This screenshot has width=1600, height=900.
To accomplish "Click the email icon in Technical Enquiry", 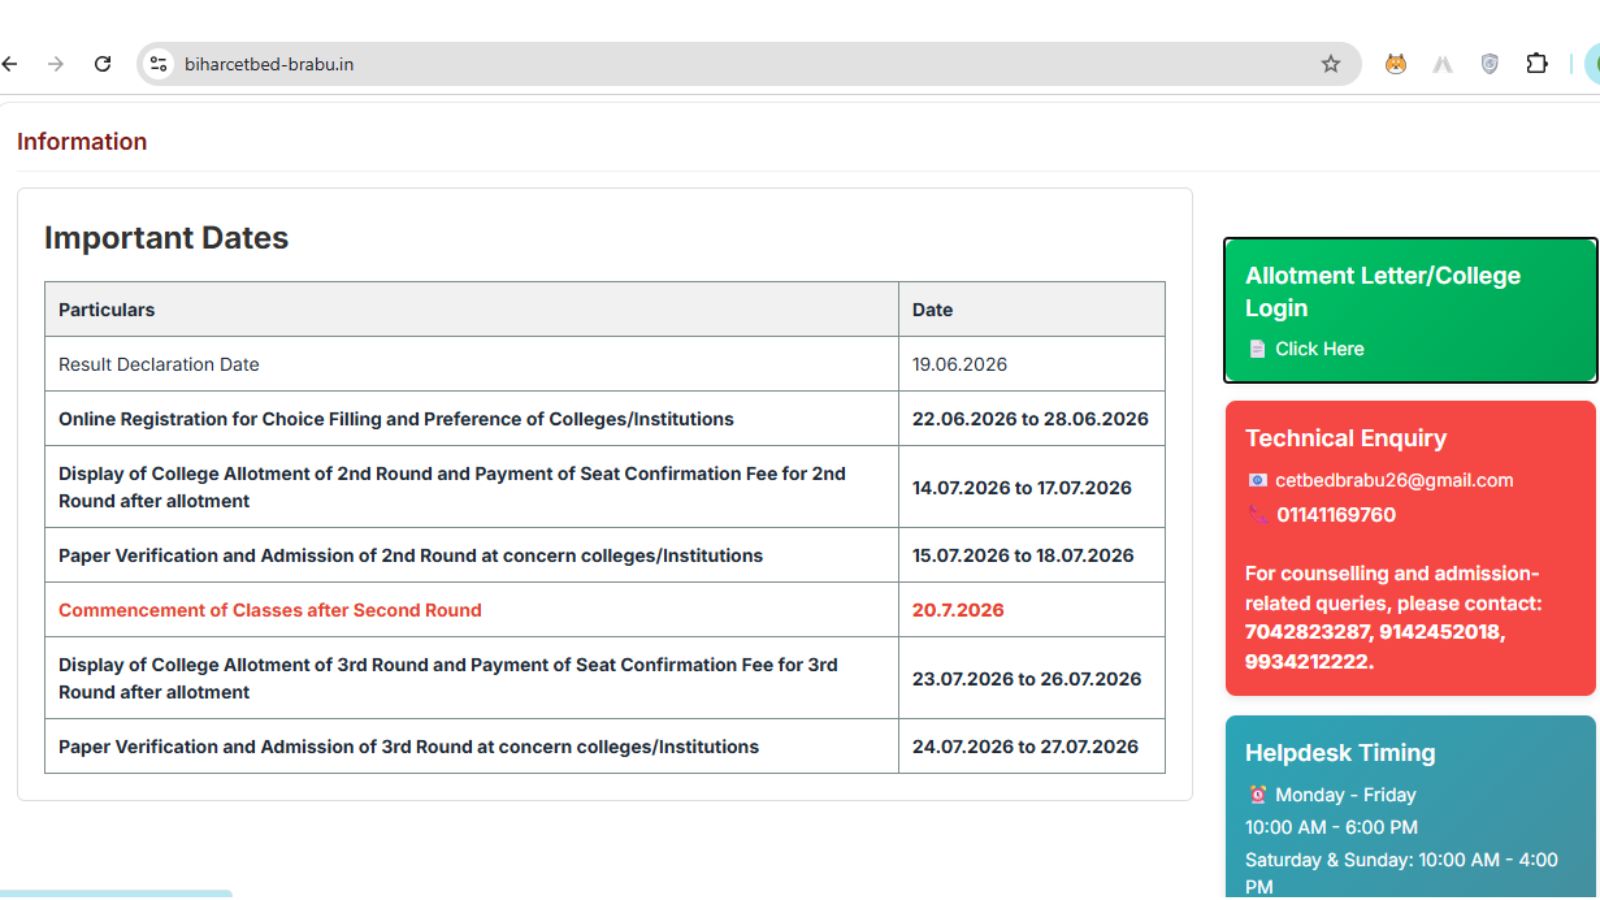I will pos(1257,480).
